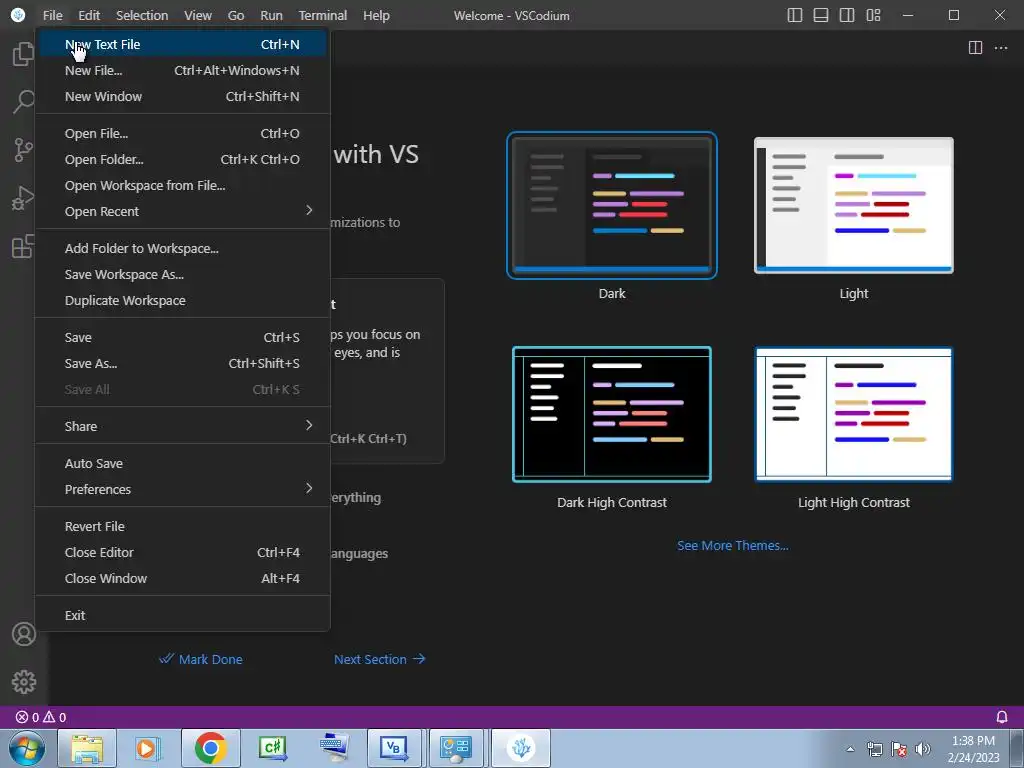Choose Open File...
The image size is (1024, 768).
click(182, 134)
